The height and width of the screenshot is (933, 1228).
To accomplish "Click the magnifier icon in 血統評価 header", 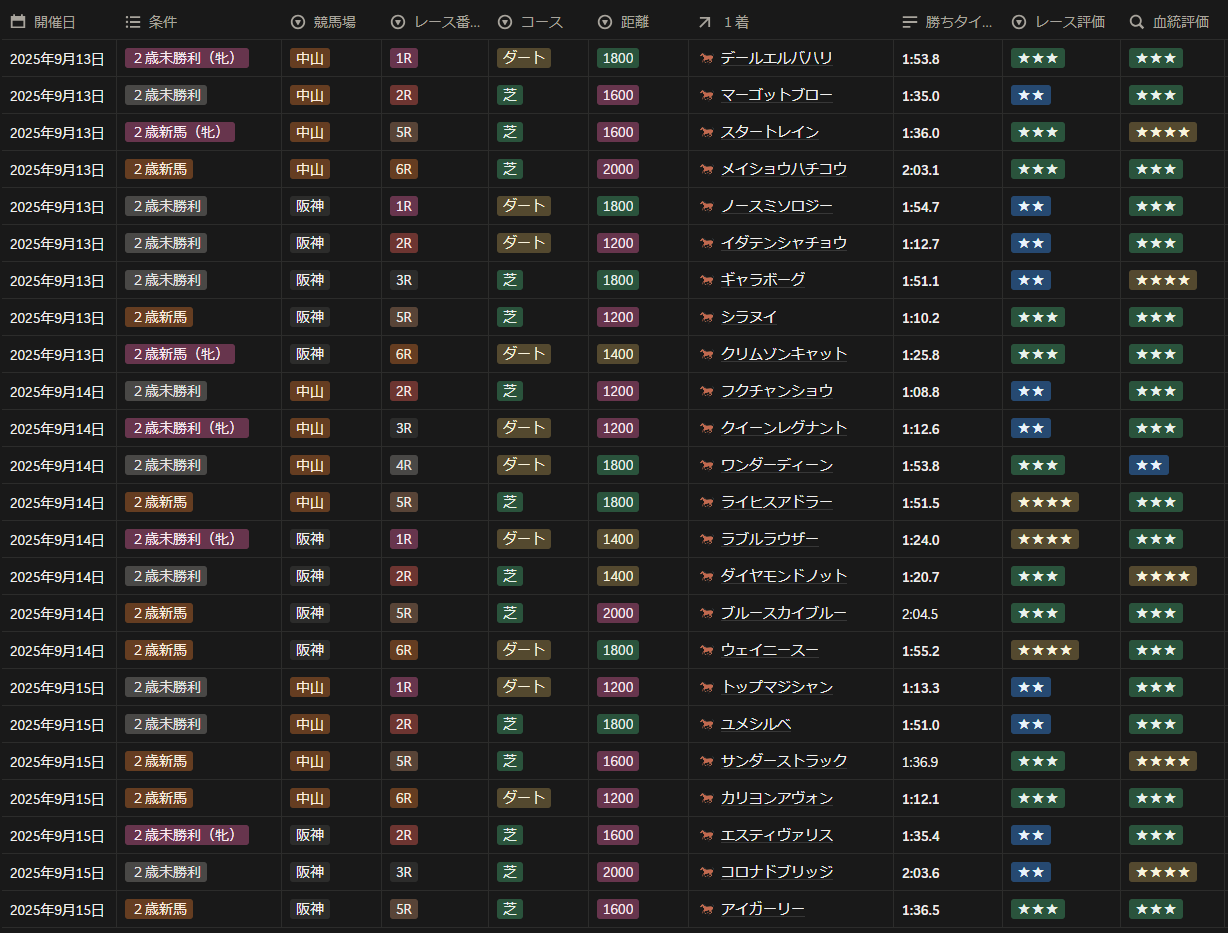I will (x=1137, y=21).
